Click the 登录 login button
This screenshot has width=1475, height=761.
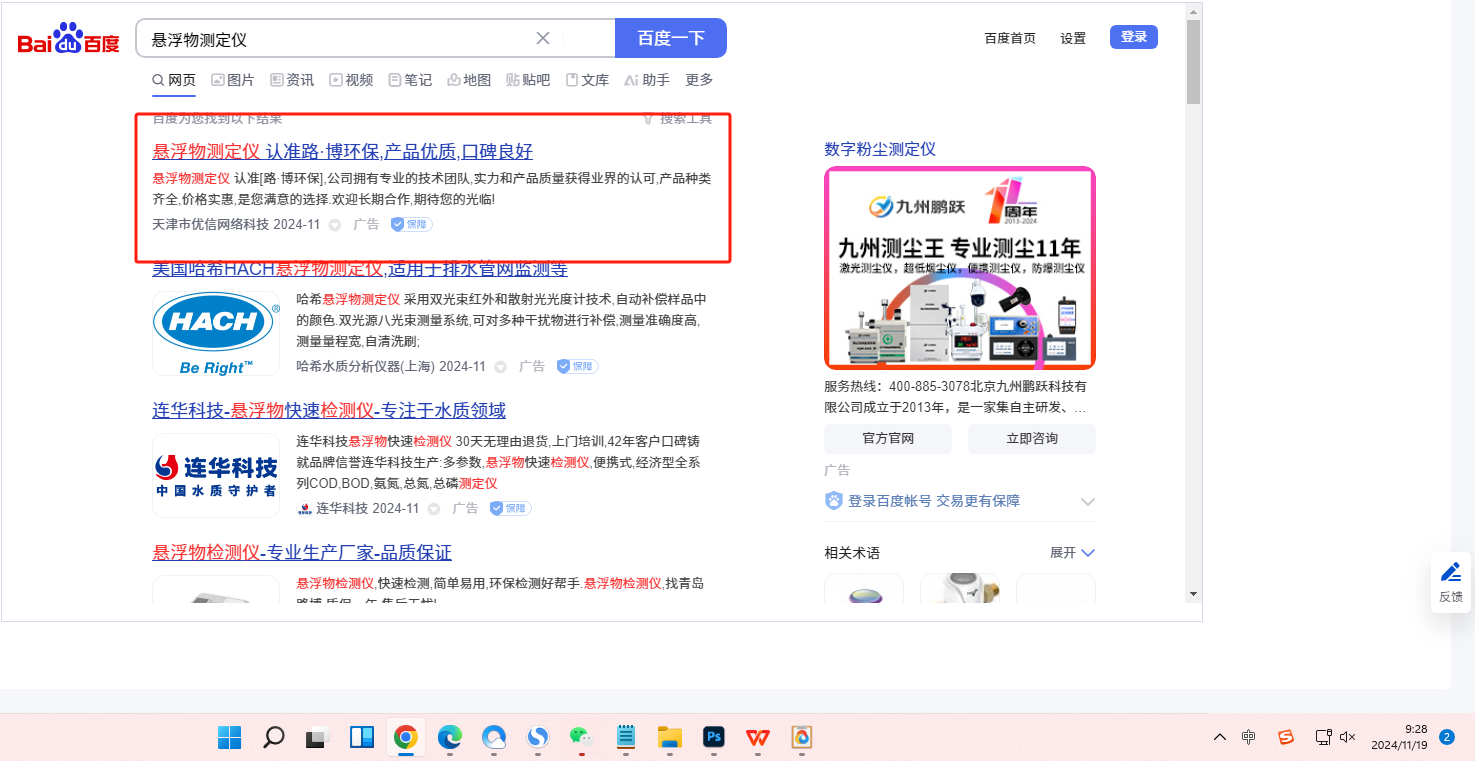tap(1134, 37)
